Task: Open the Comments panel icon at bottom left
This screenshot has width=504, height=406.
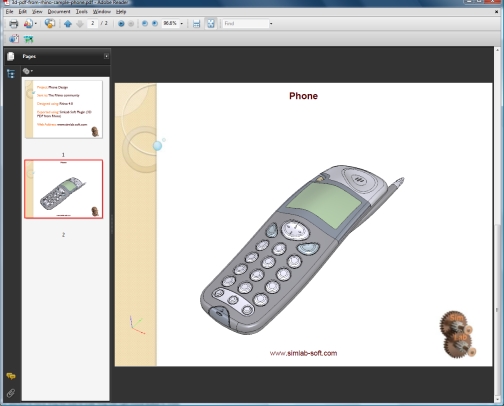Action: click(x=11, y=376)
